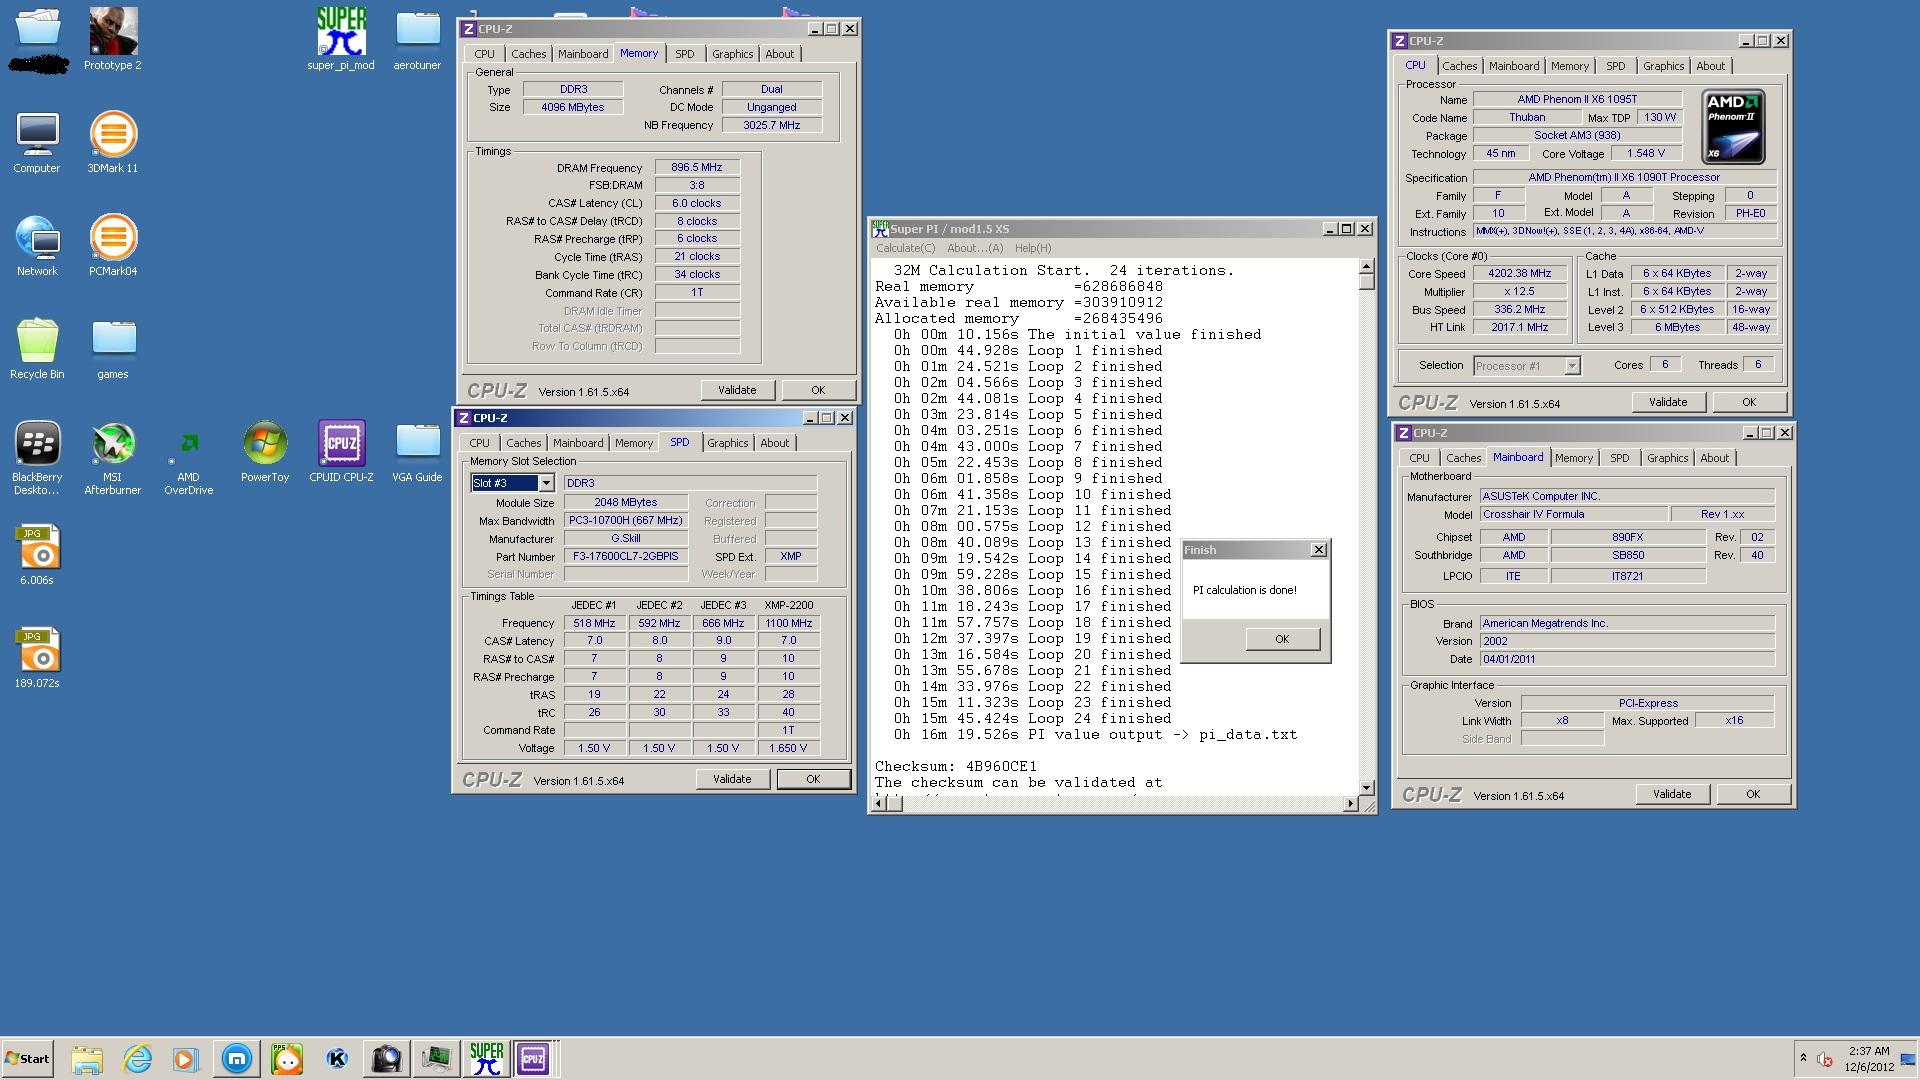Click the CAS# Latency 6.0 clocks value
This screenshot has height=1080, width=1920.
coord(697,203)
